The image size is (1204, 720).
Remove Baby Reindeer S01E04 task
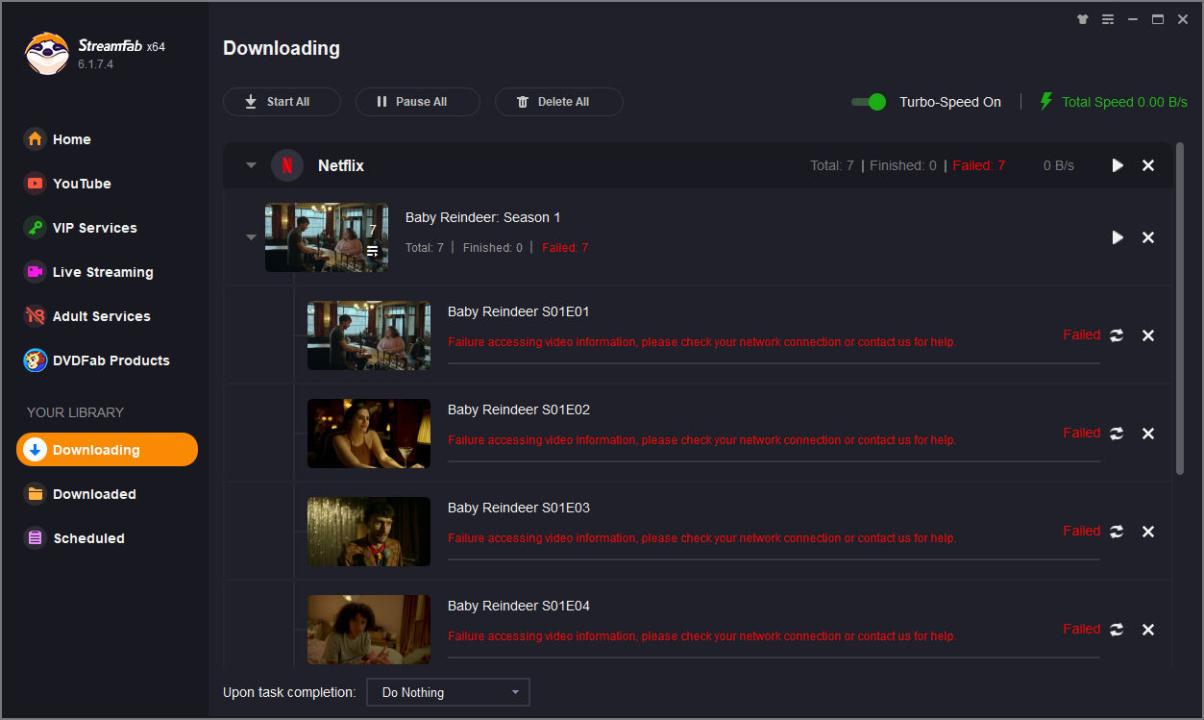pyautogui.click(x=1148, y=630)
